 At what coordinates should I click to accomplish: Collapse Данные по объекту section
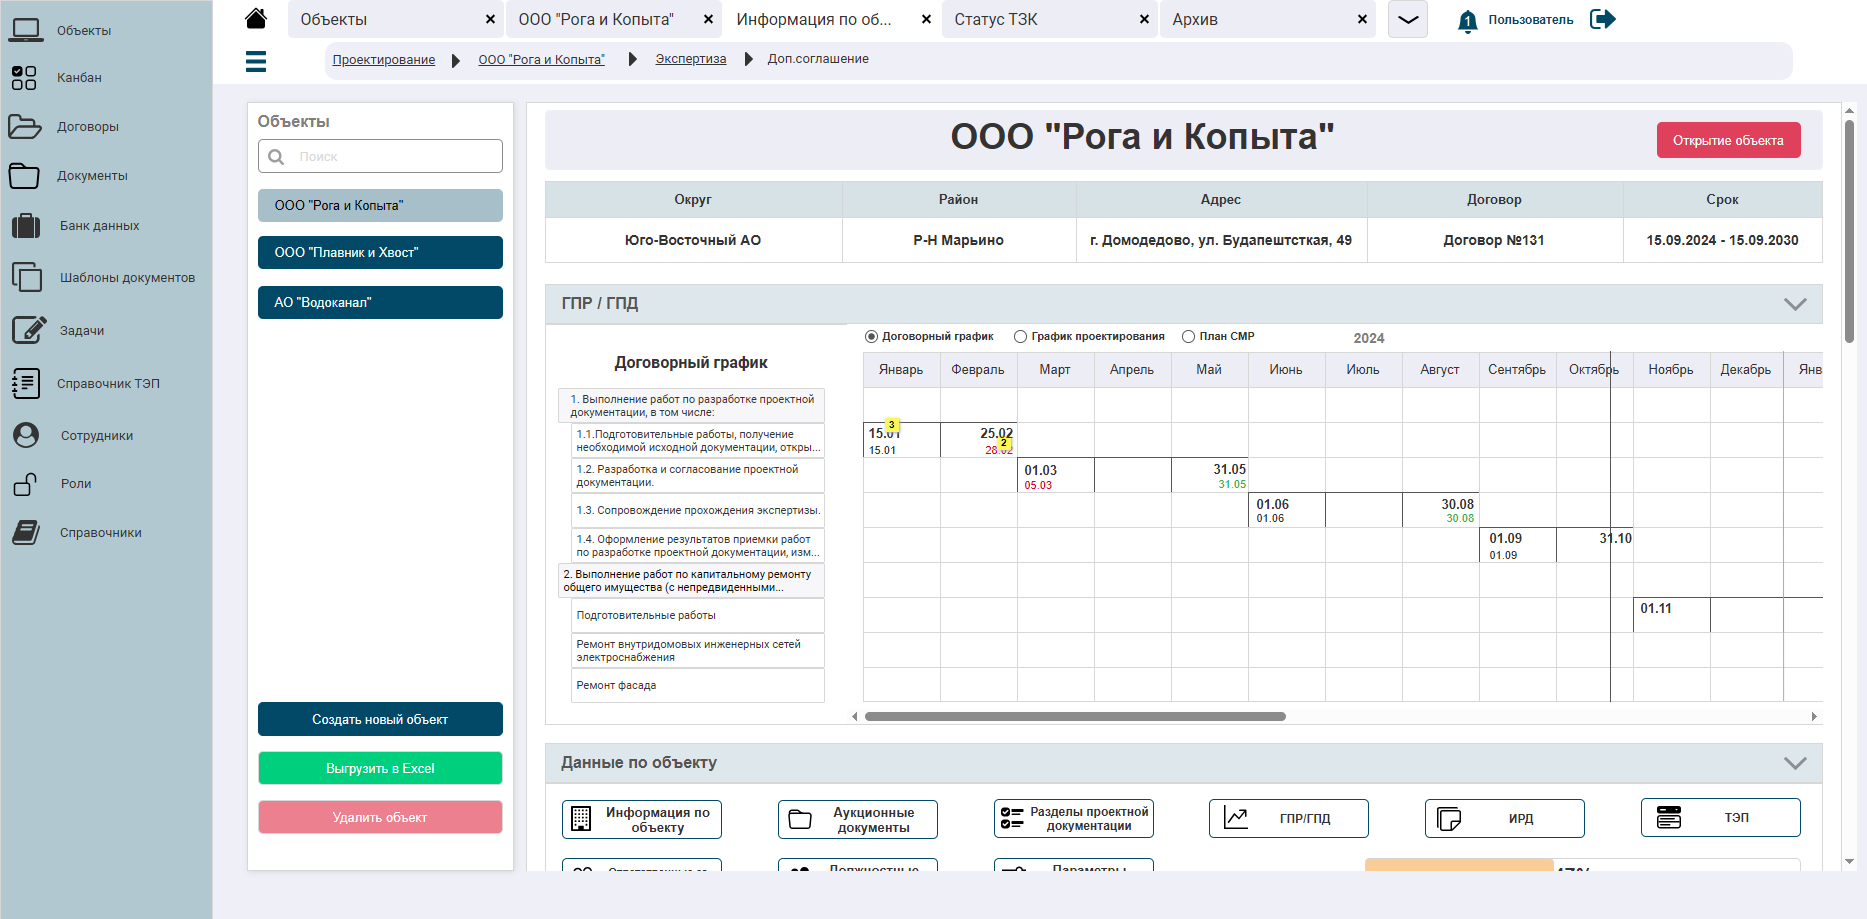[1795, 763]
